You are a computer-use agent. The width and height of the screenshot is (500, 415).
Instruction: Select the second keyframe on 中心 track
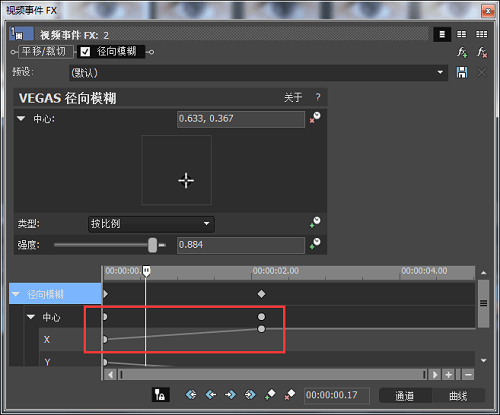pyautogui.click(x=261, y=316)
